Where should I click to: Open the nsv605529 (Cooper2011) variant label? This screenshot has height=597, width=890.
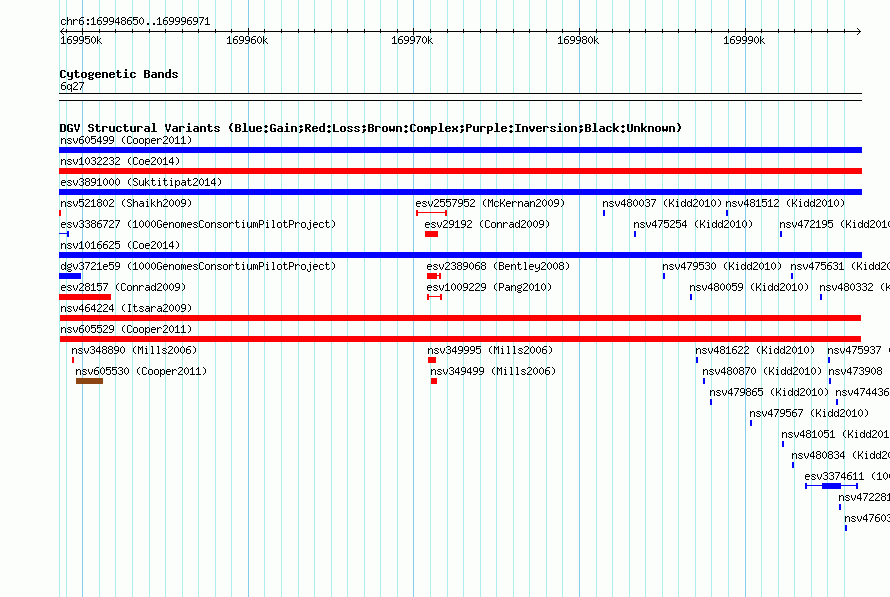click(x=126, y=329)
